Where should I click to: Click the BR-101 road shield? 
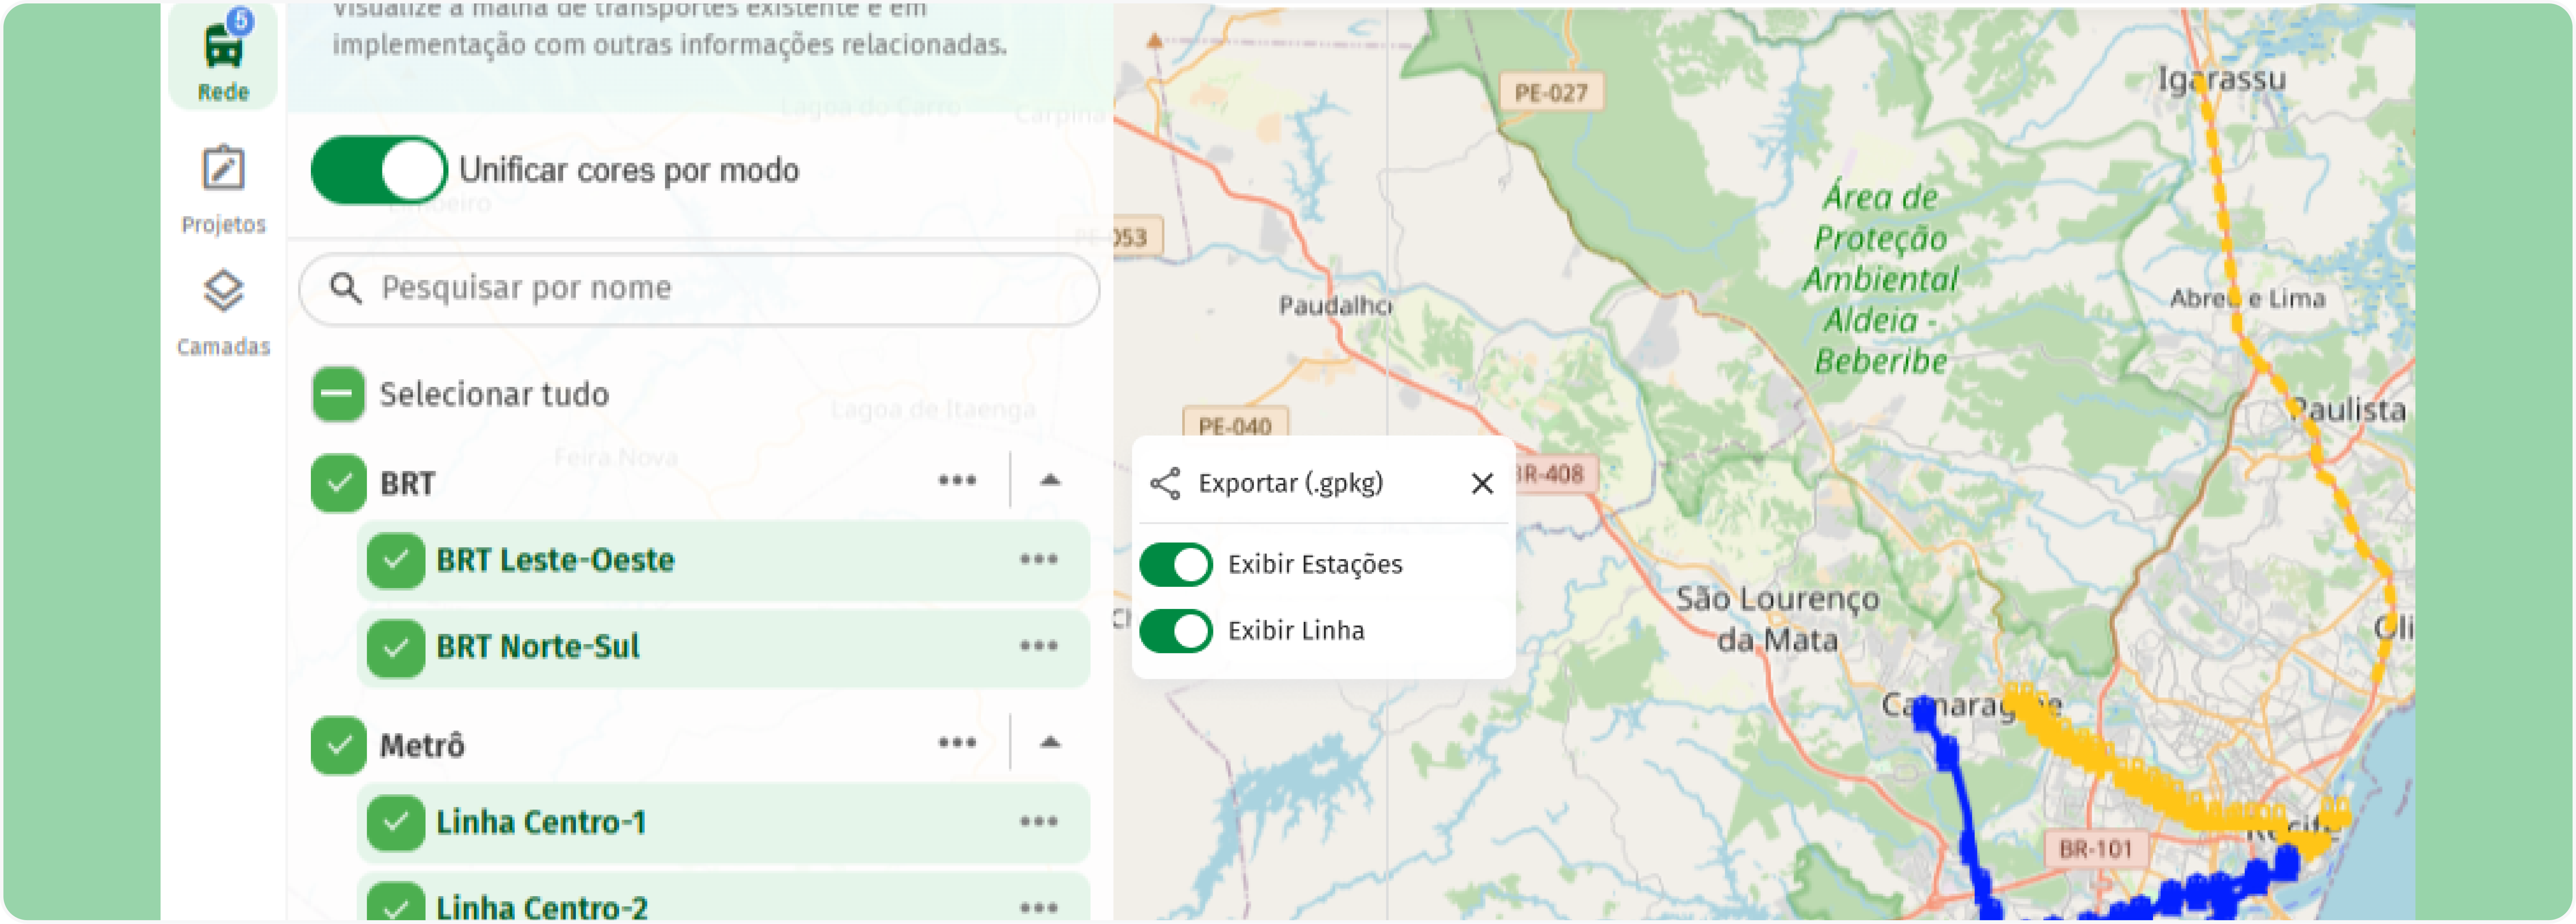coord(2095,849)
